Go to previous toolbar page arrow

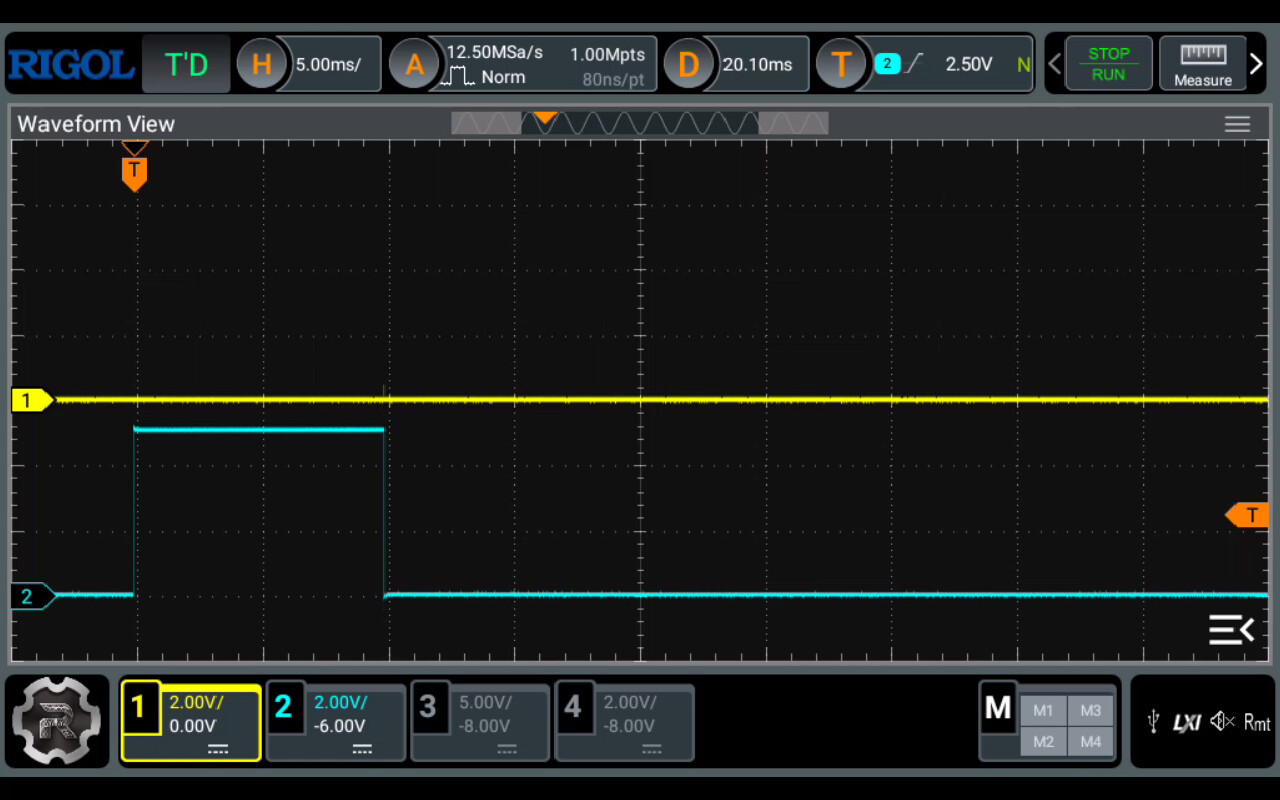pyautogui.click(x=1054, y=65)
